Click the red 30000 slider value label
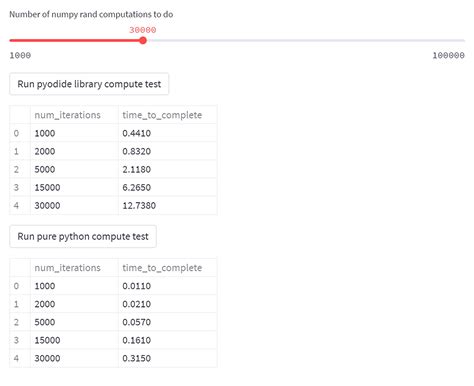Image resolution: width=474 pixels, height=386 pixels. click(143, 30)
